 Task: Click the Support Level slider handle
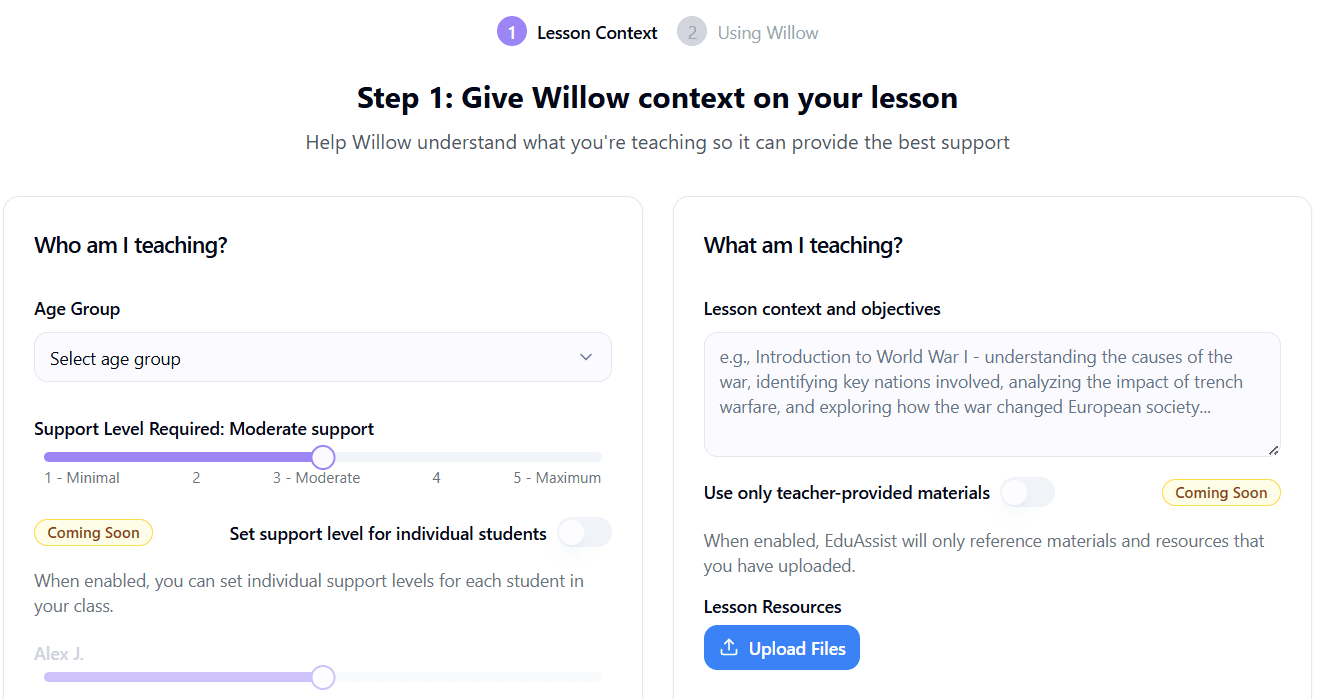322,457
